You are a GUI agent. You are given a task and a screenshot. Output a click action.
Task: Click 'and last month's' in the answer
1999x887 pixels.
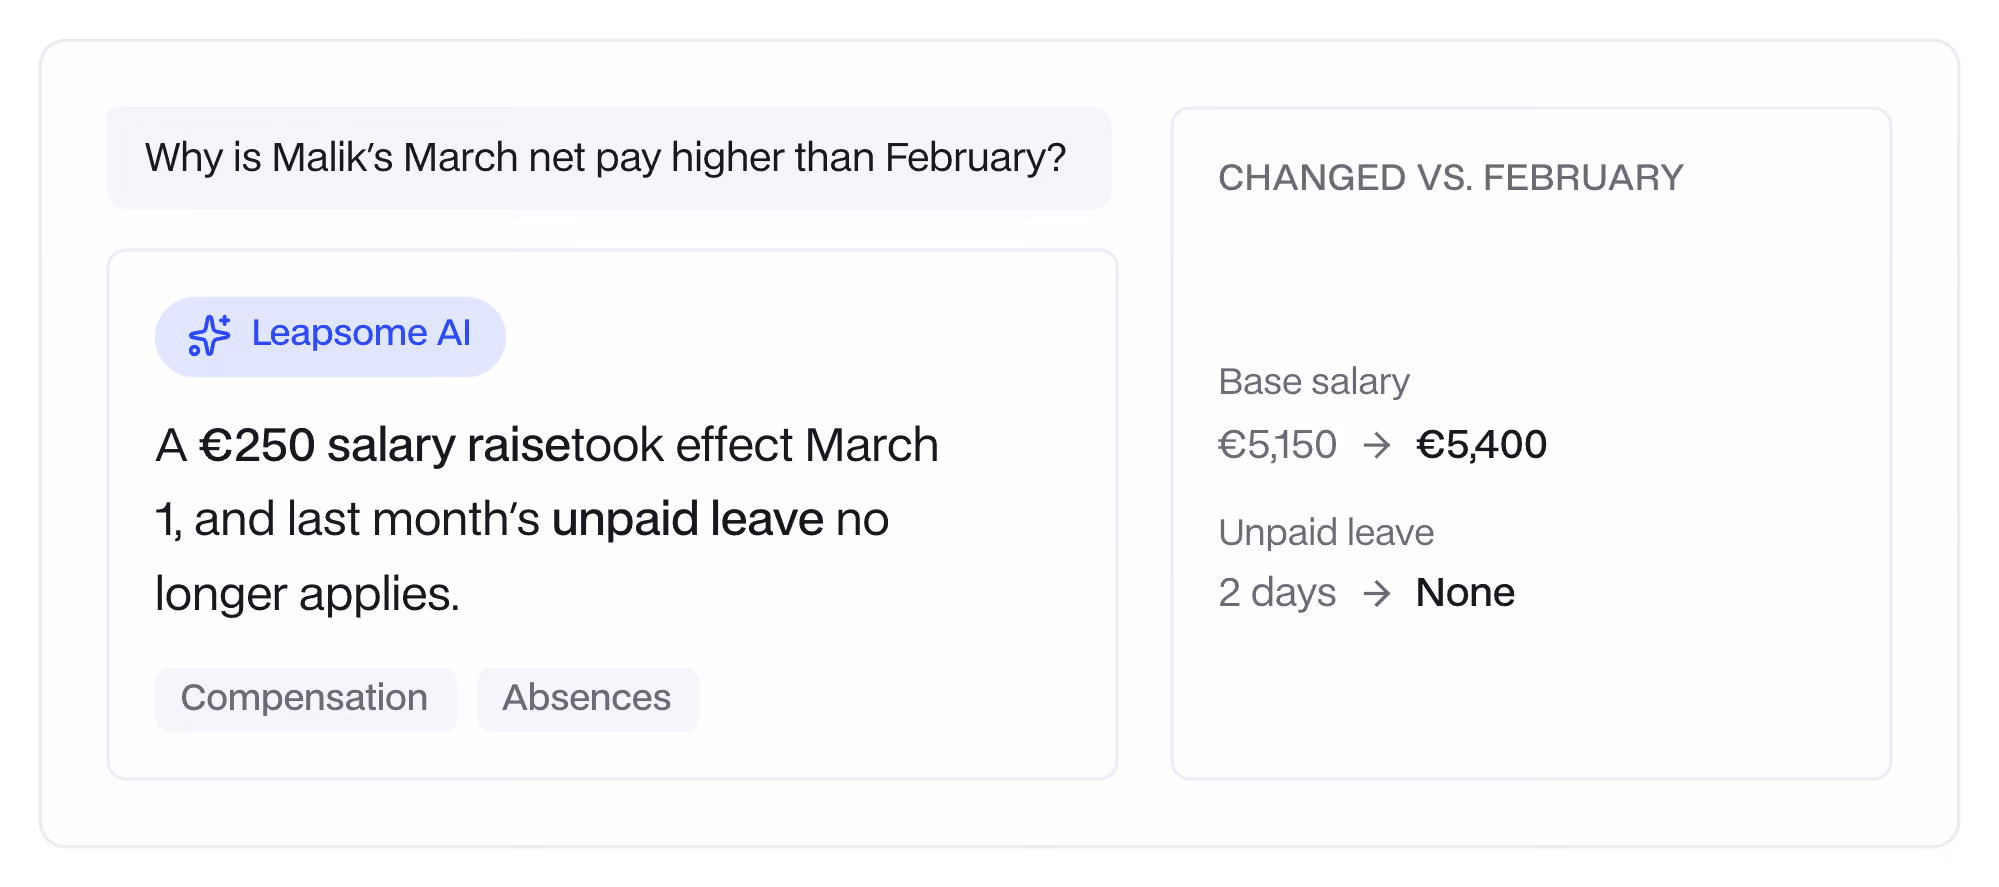(367, 520)
